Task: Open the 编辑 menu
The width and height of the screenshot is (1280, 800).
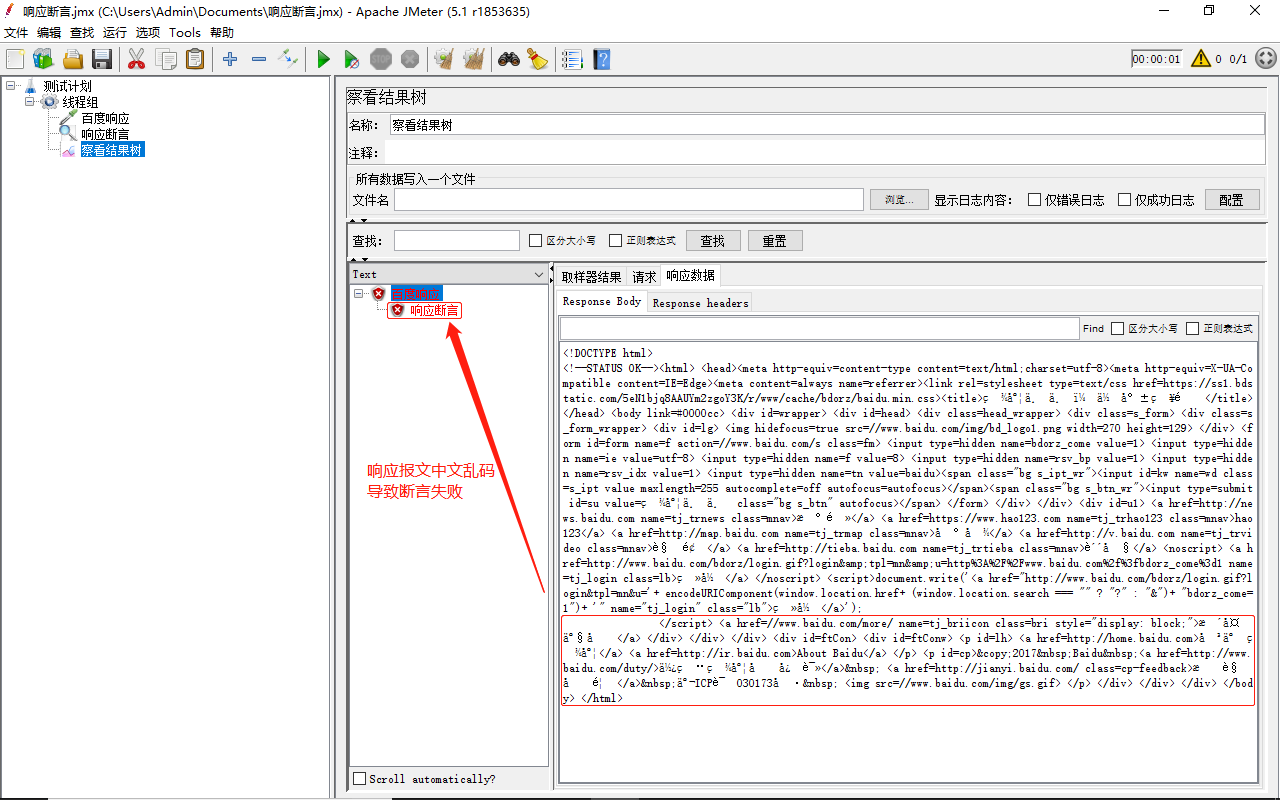Action: pos(49,33)
